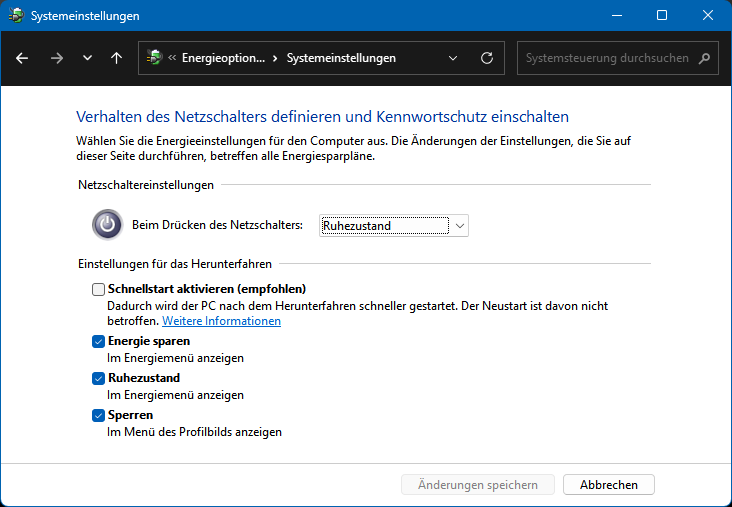The width and height of the screenshot is (732, 507).
Task: Click the refresh address bar icon
Action: 487,58
